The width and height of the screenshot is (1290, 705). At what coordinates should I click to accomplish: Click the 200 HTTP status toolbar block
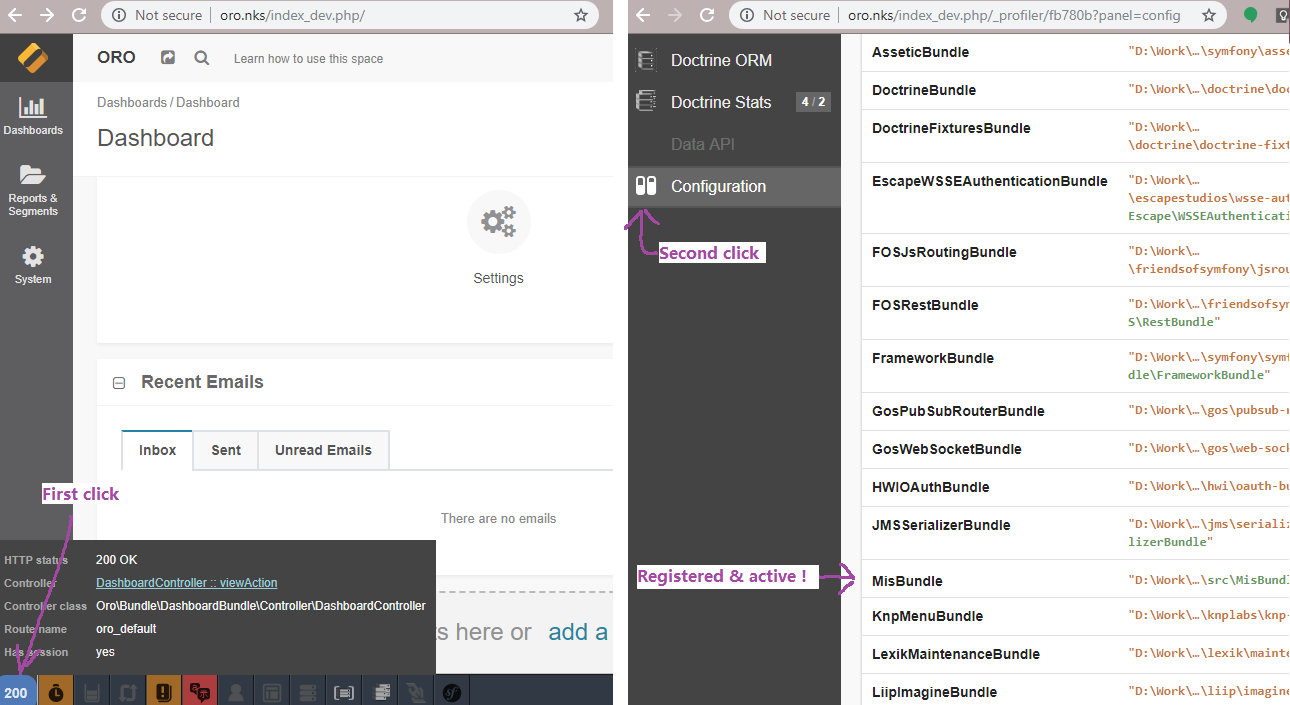tap(18, 690)
